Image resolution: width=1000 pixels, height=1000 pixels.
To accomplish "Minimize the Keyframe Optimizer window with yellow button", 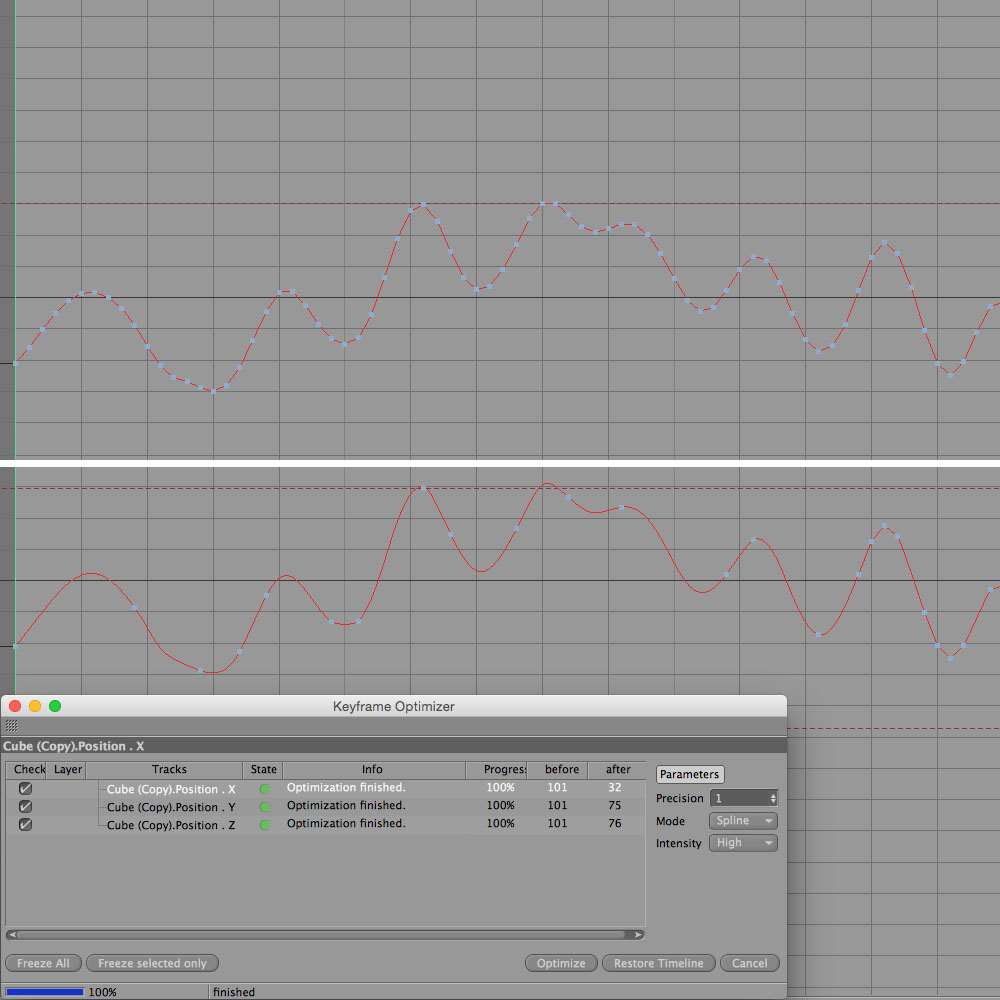I will pyautogui.click(x=35, y=706).
